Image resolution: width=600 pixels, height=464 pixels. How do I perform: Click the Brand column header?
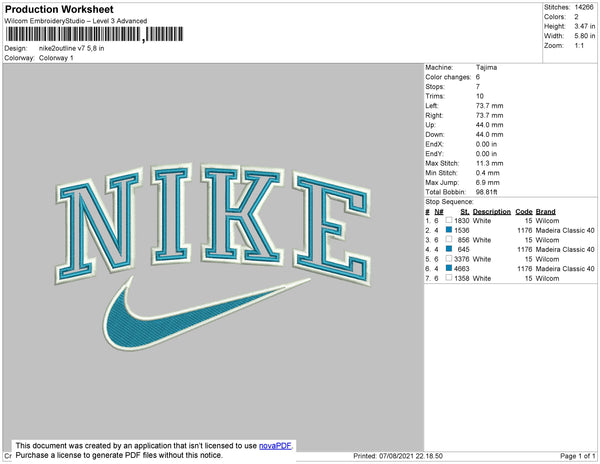[x=546, y=212]
